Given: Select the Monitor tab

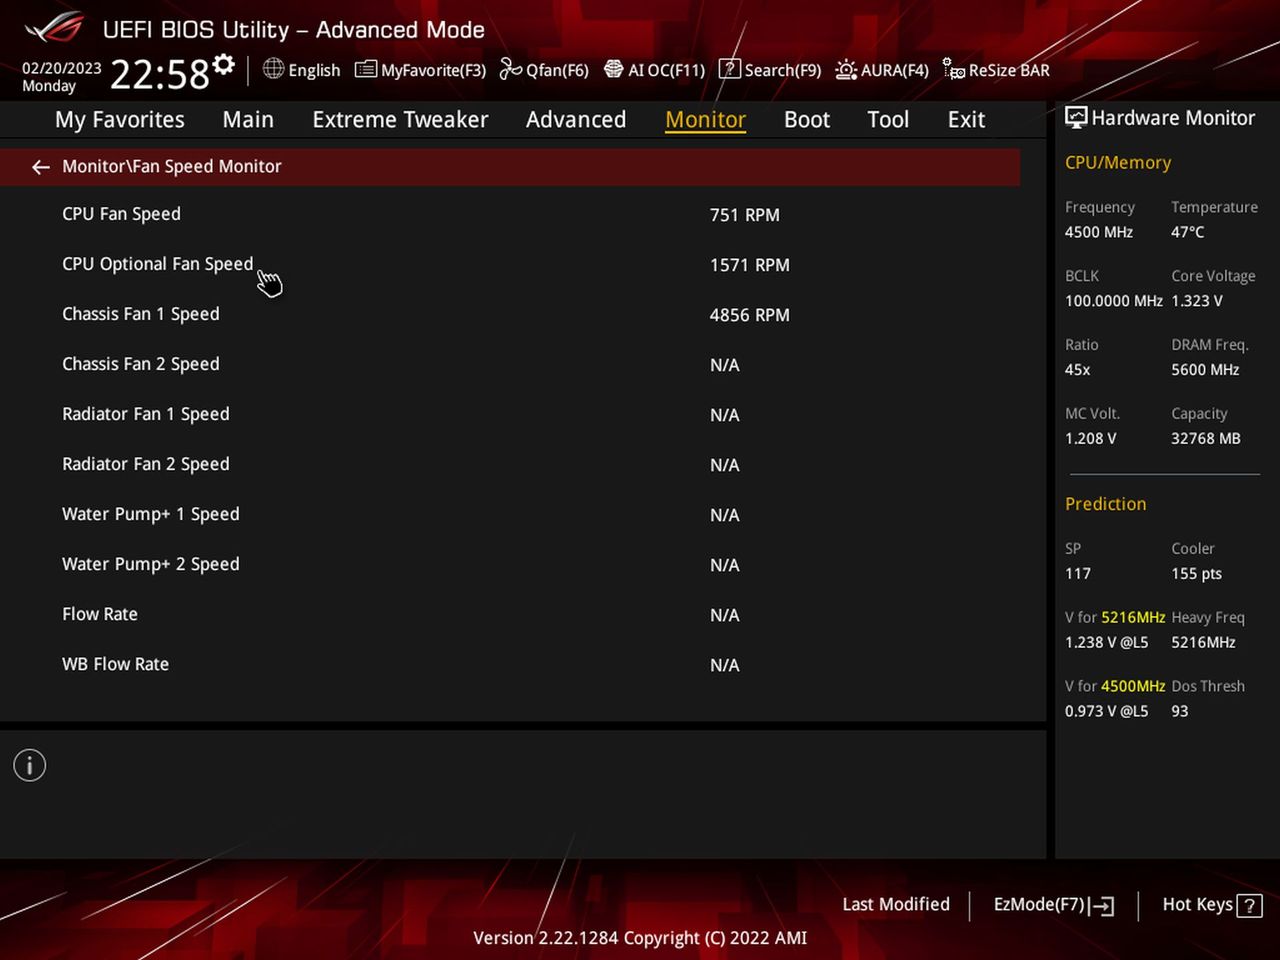Looking at the screenshot, I should (706, 120).
